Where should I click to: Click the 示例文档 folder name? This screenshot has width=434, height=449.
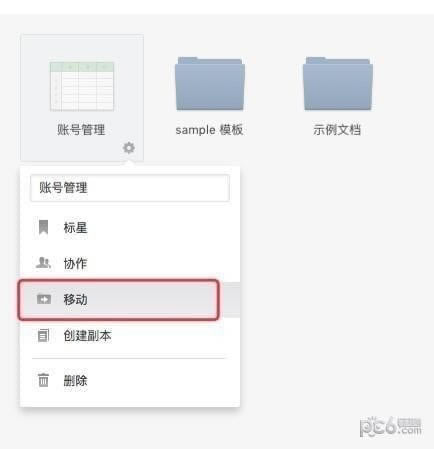click(337, 130)
